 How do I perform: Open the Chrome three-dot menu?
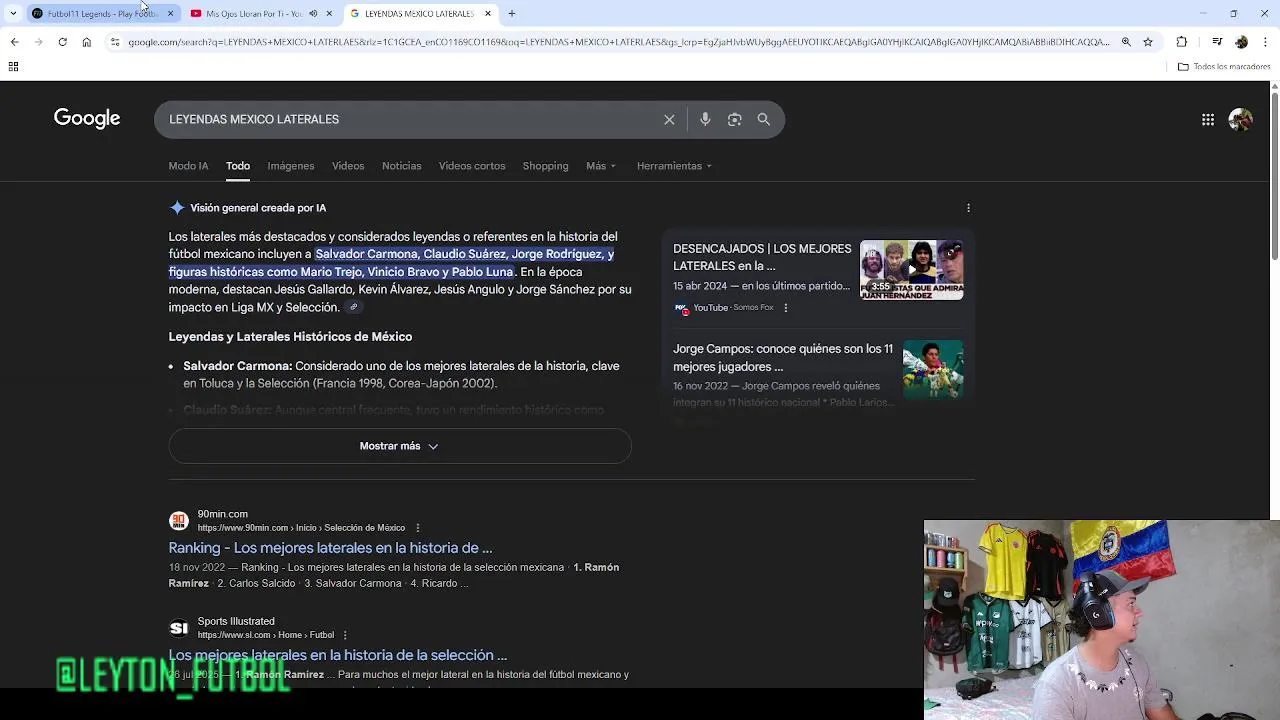(x=1265, y=42)
